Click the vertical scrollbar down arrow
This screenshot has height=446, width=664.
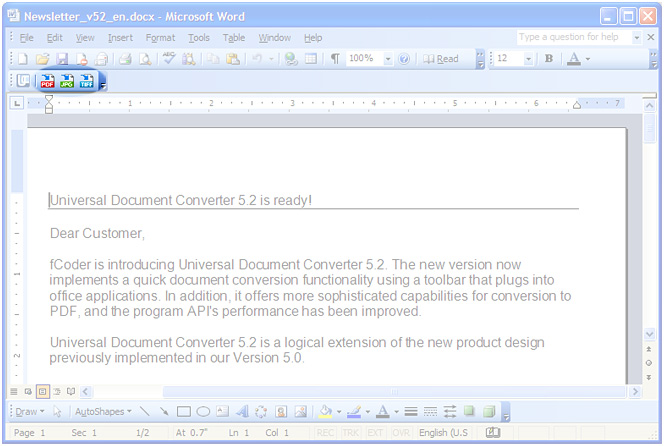tap(649, 334)
